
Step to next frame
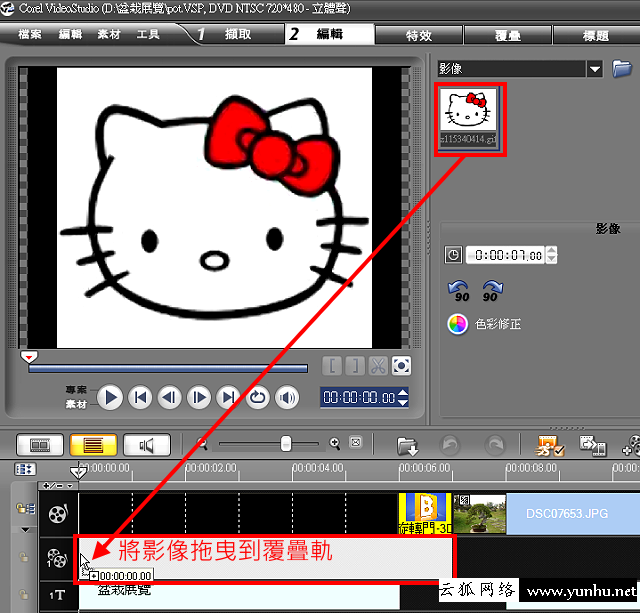[x=199, y=397]
